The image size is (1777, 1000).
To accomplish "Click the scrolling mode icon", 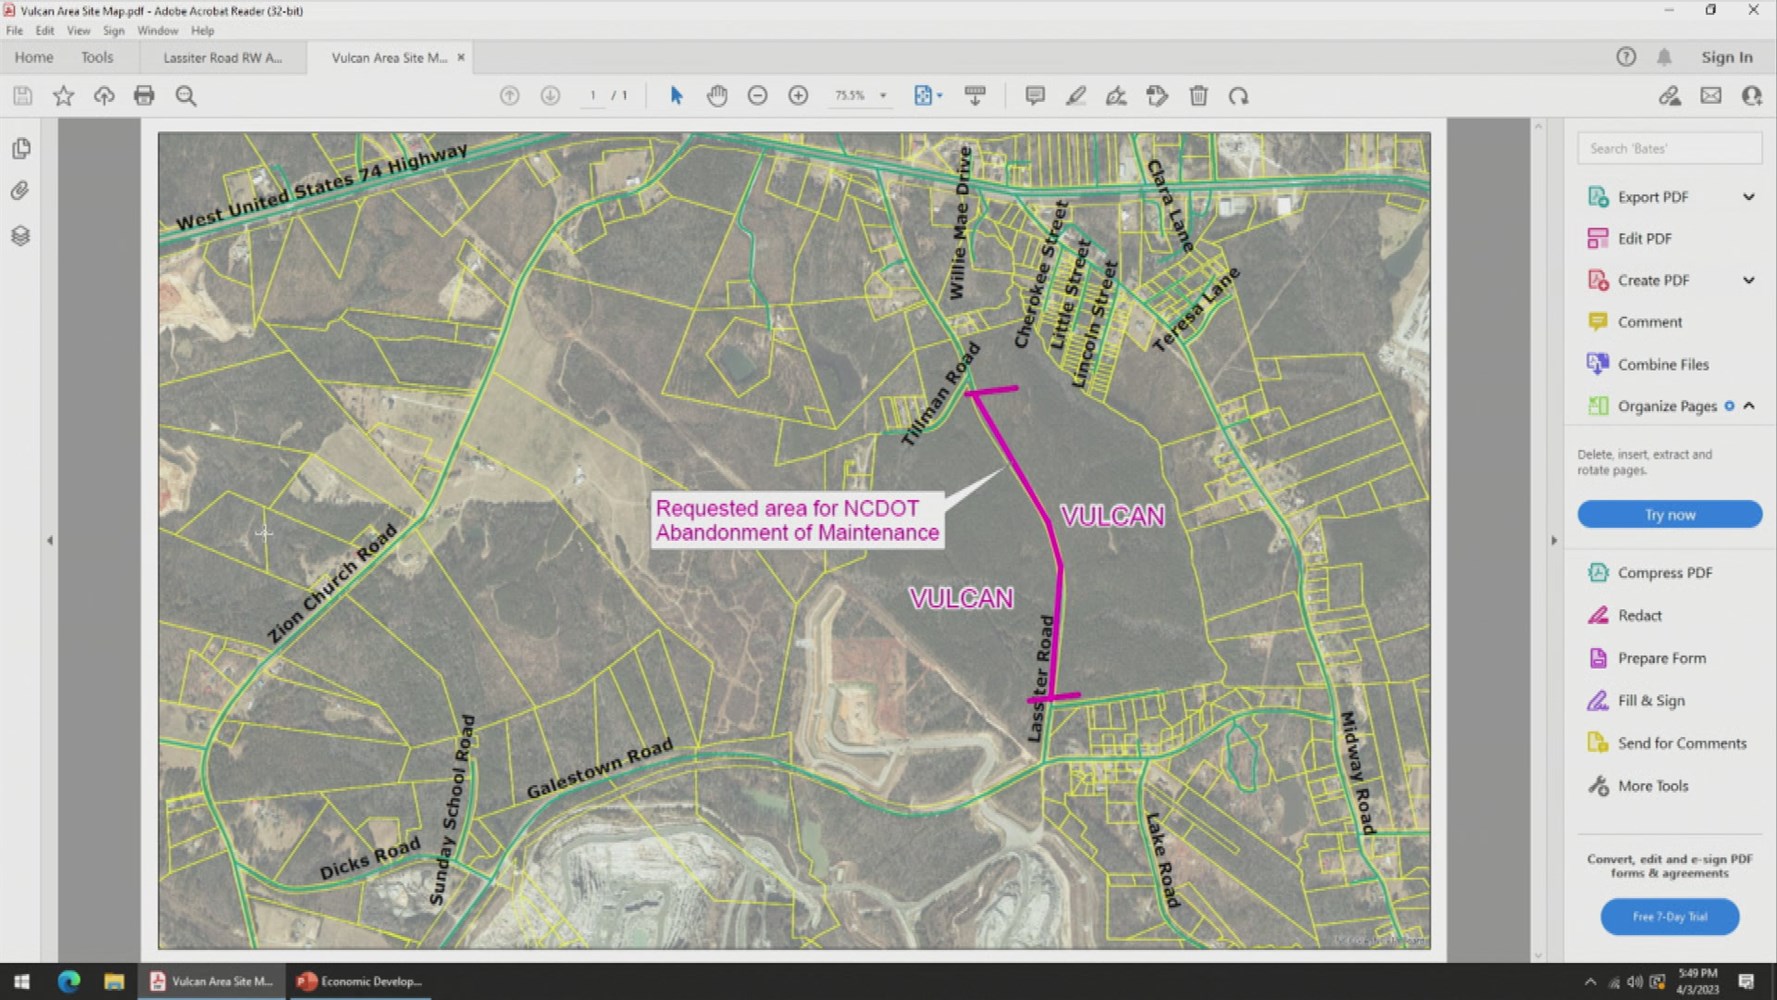I will point(975,96).
